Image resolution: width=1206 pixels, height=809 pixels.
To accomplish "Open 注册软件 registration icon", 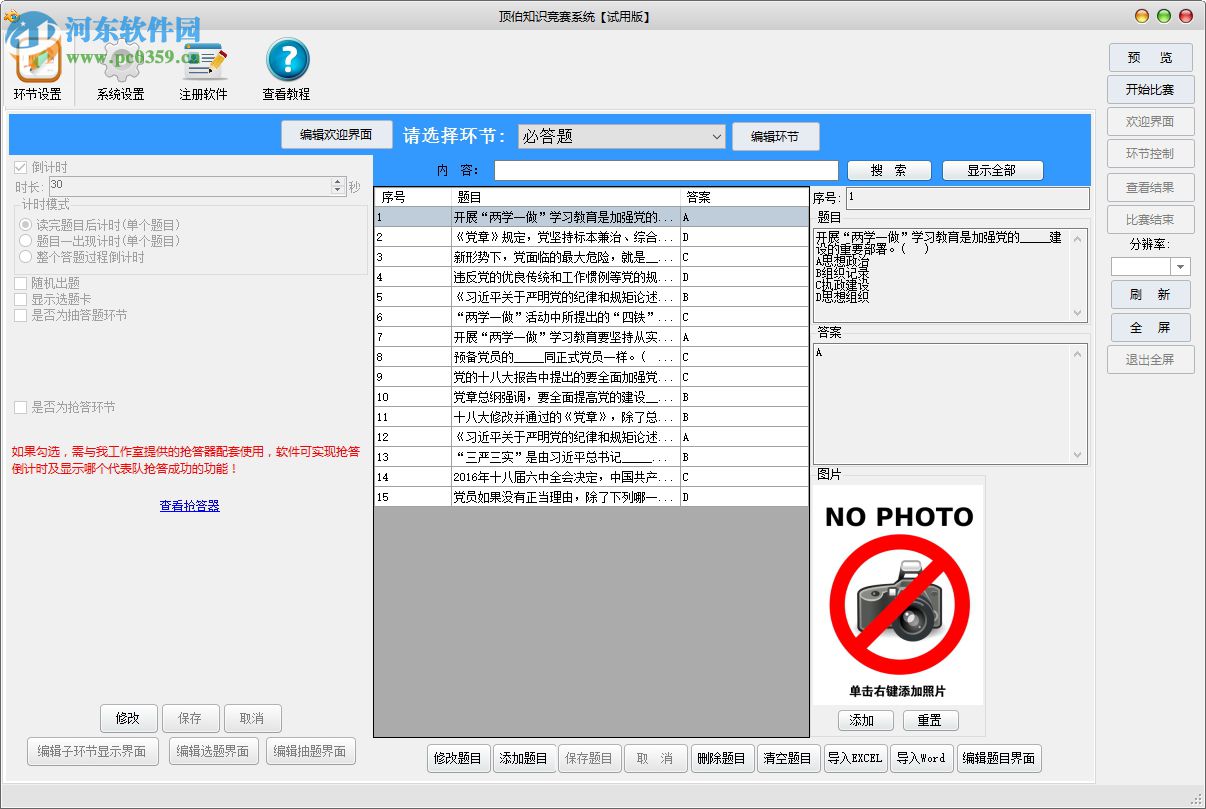I will click(x=203, y=60).
